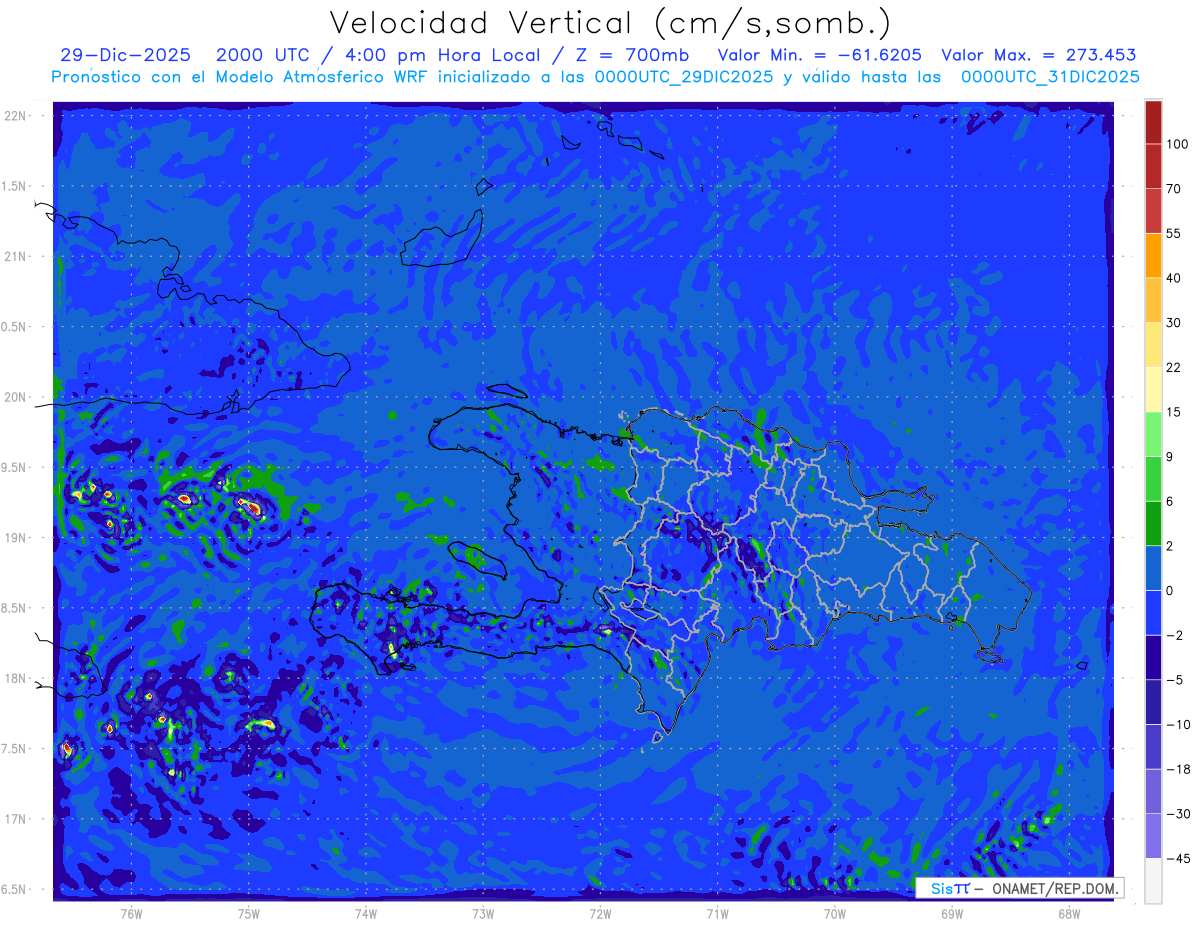Click the '55' value on the color scale
This screenshot has height=927, width=1200.
[1174, 234]
